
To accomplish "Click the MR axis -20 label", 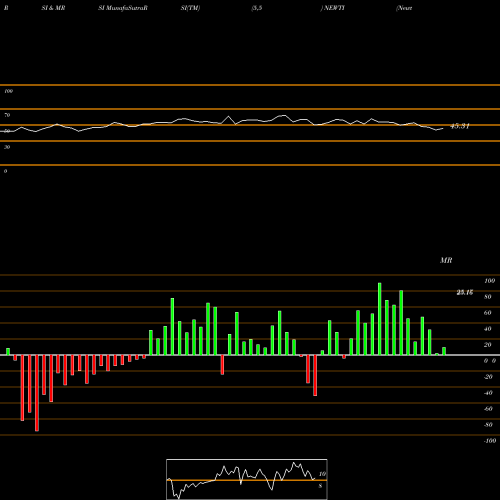I will pos(488,377).
